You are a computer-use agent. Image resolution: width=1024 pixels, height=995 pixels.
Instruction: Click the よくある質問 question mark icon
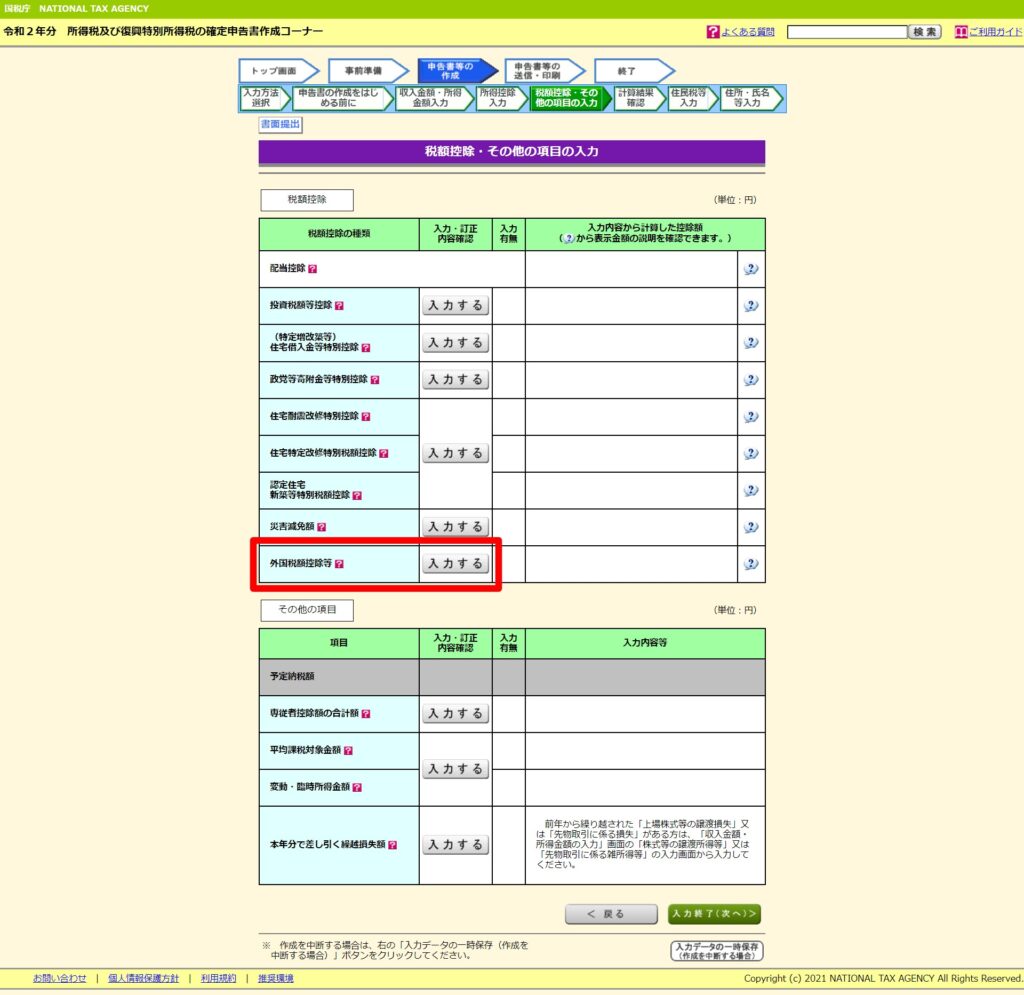tap(712, 32)
